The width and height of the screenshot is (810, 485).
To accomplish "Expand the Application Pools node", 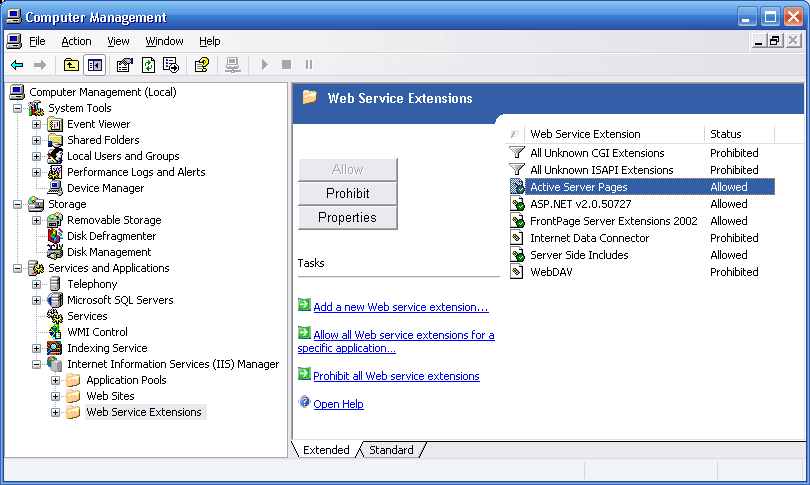I will 55,381.
